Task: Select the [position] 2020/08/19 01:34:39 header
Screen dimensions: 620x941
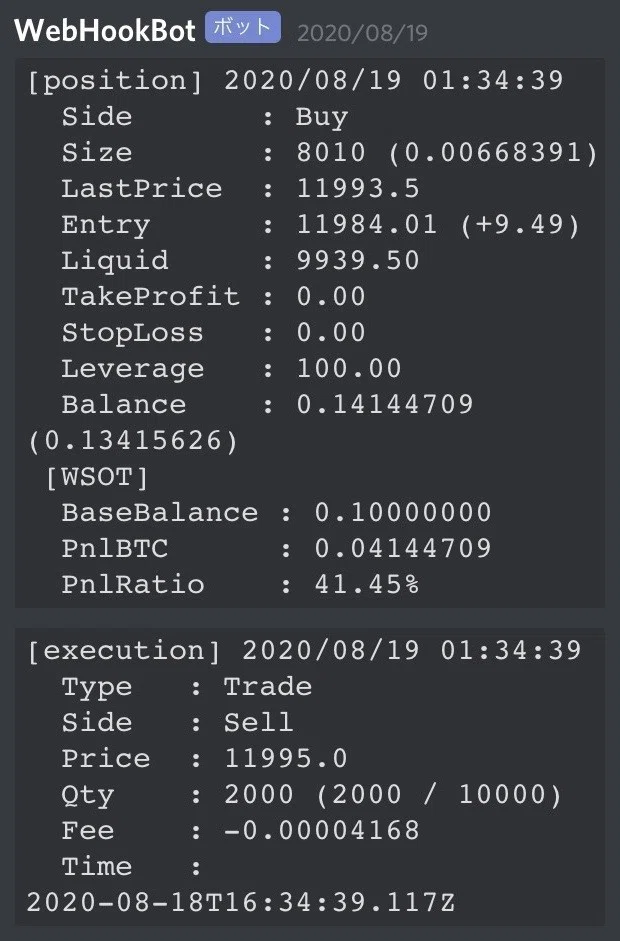Action: (295, 80)
